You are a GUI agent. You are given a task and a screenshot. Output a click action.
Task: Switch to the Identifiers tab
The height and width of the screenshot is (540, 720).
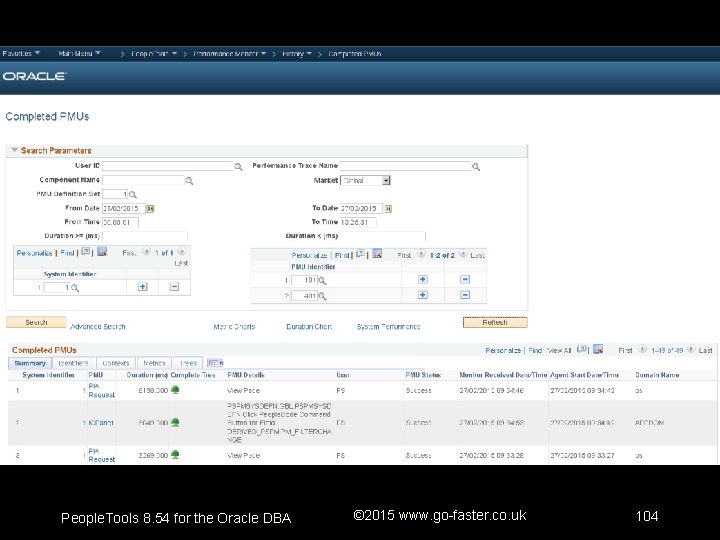(x=73, y=363)
